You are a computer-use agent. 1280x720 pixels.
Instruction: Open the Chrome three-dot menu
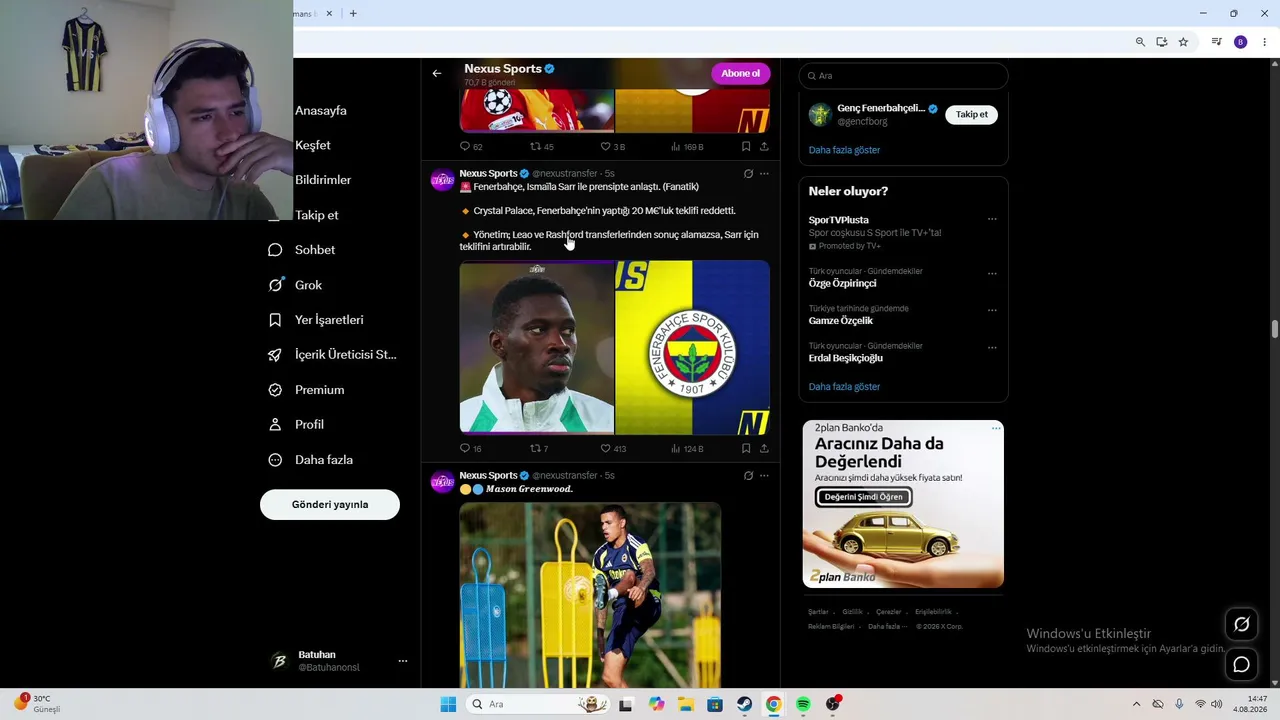[1265, 42]
